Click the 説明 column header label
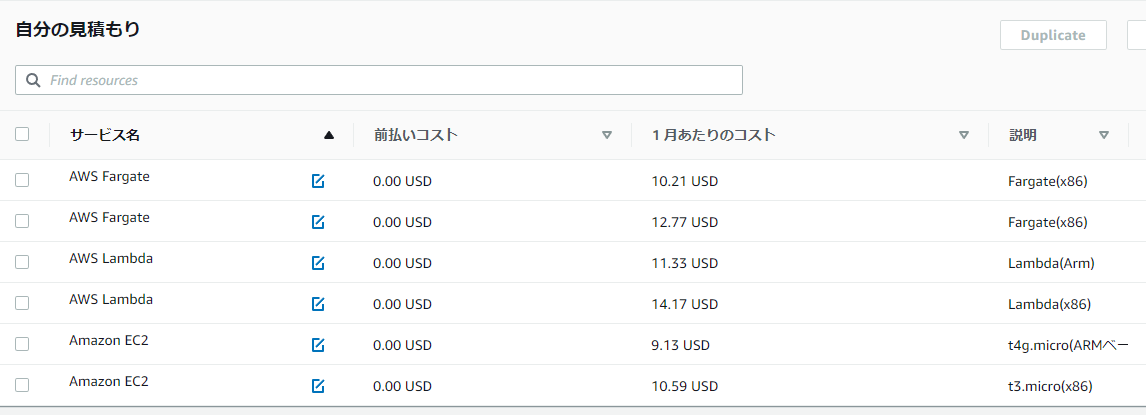This screenshot has width=1146, height=415. (1023, 135)
